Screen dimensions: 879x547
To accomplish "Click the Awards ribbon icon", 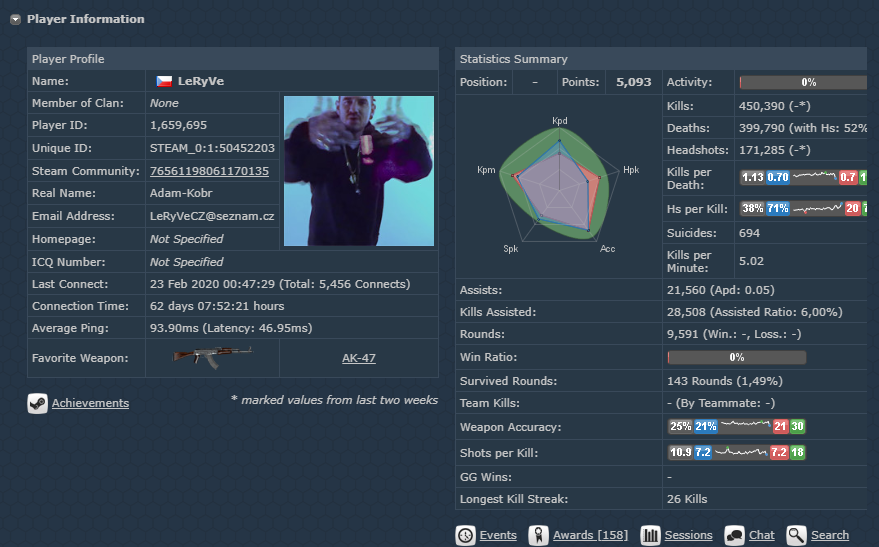I will pos(538,535).
